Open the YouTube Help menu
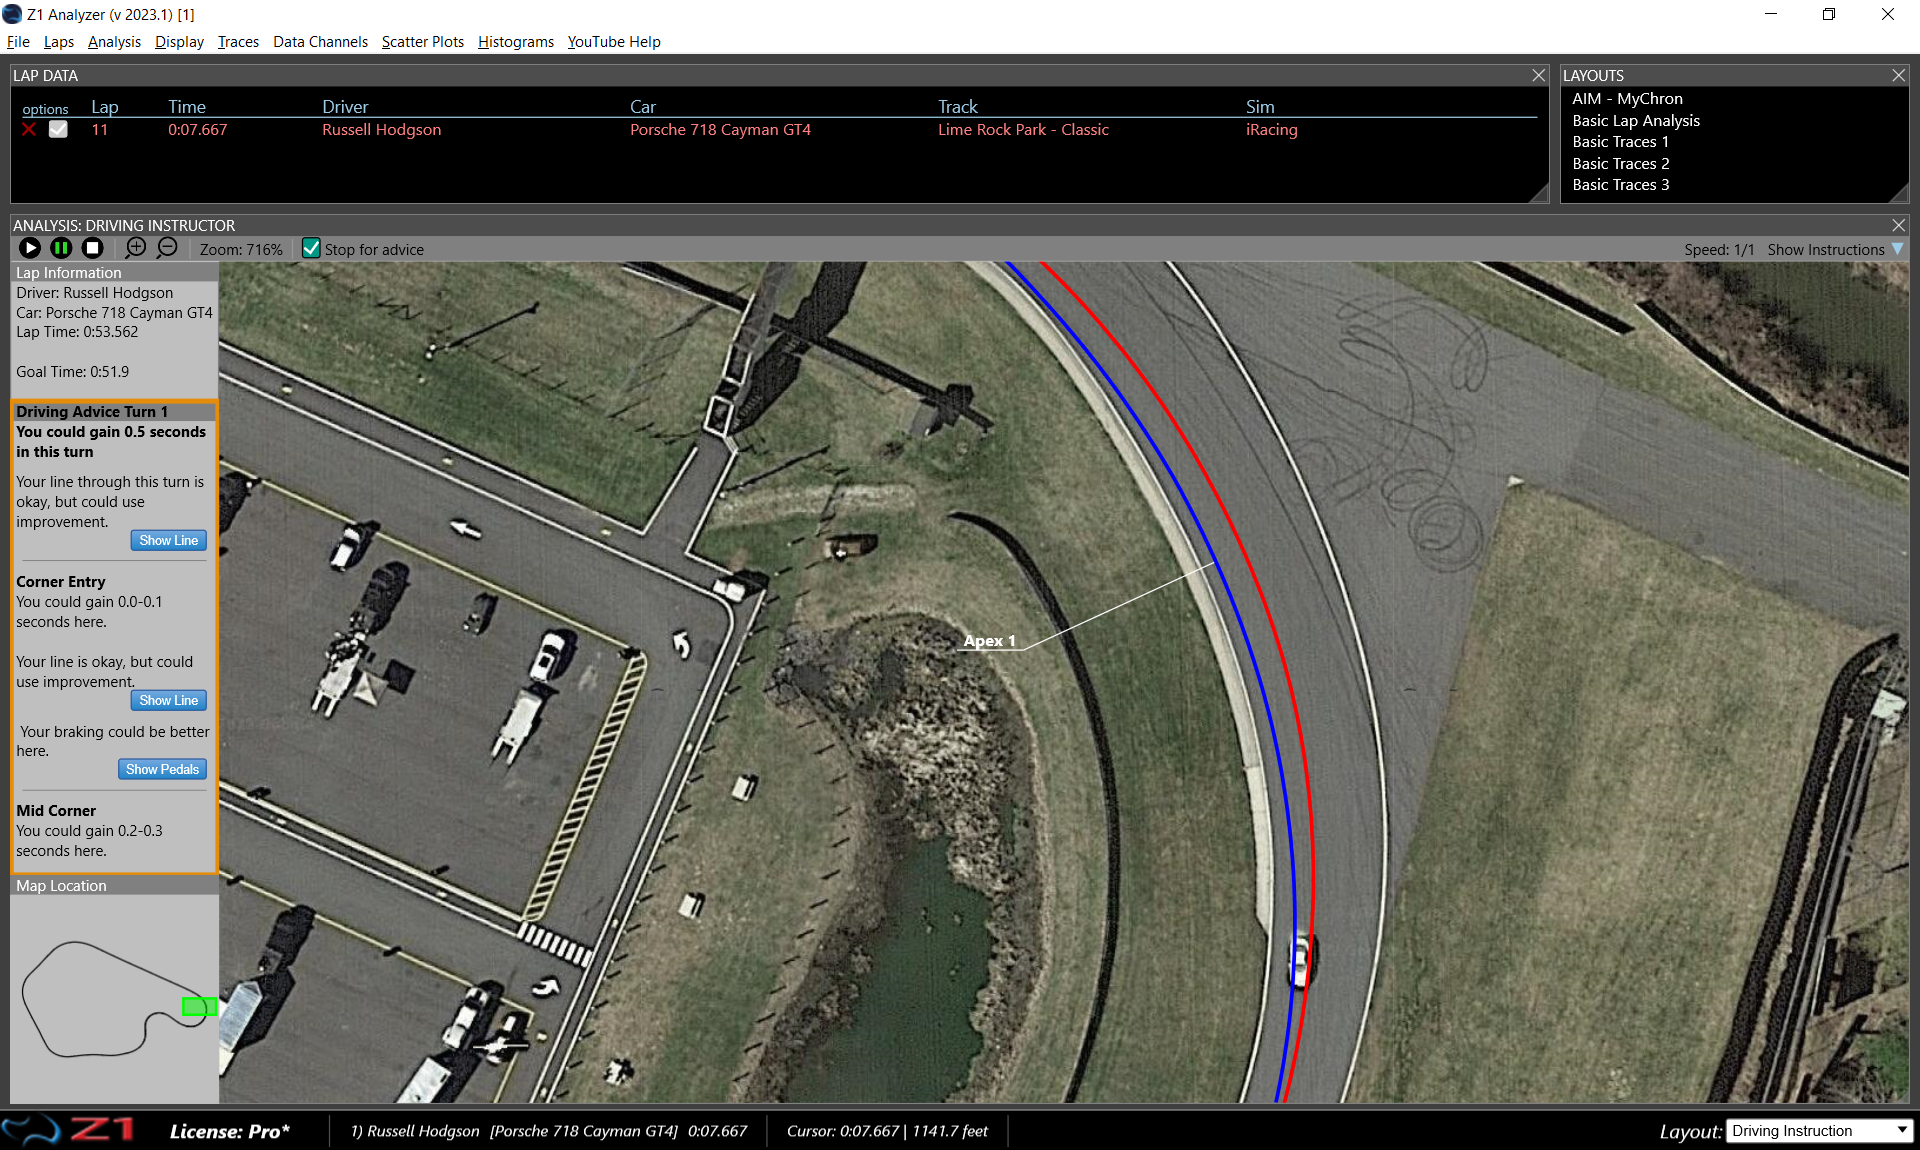This screenshot has height=1150, width=1920. point(614,42)
